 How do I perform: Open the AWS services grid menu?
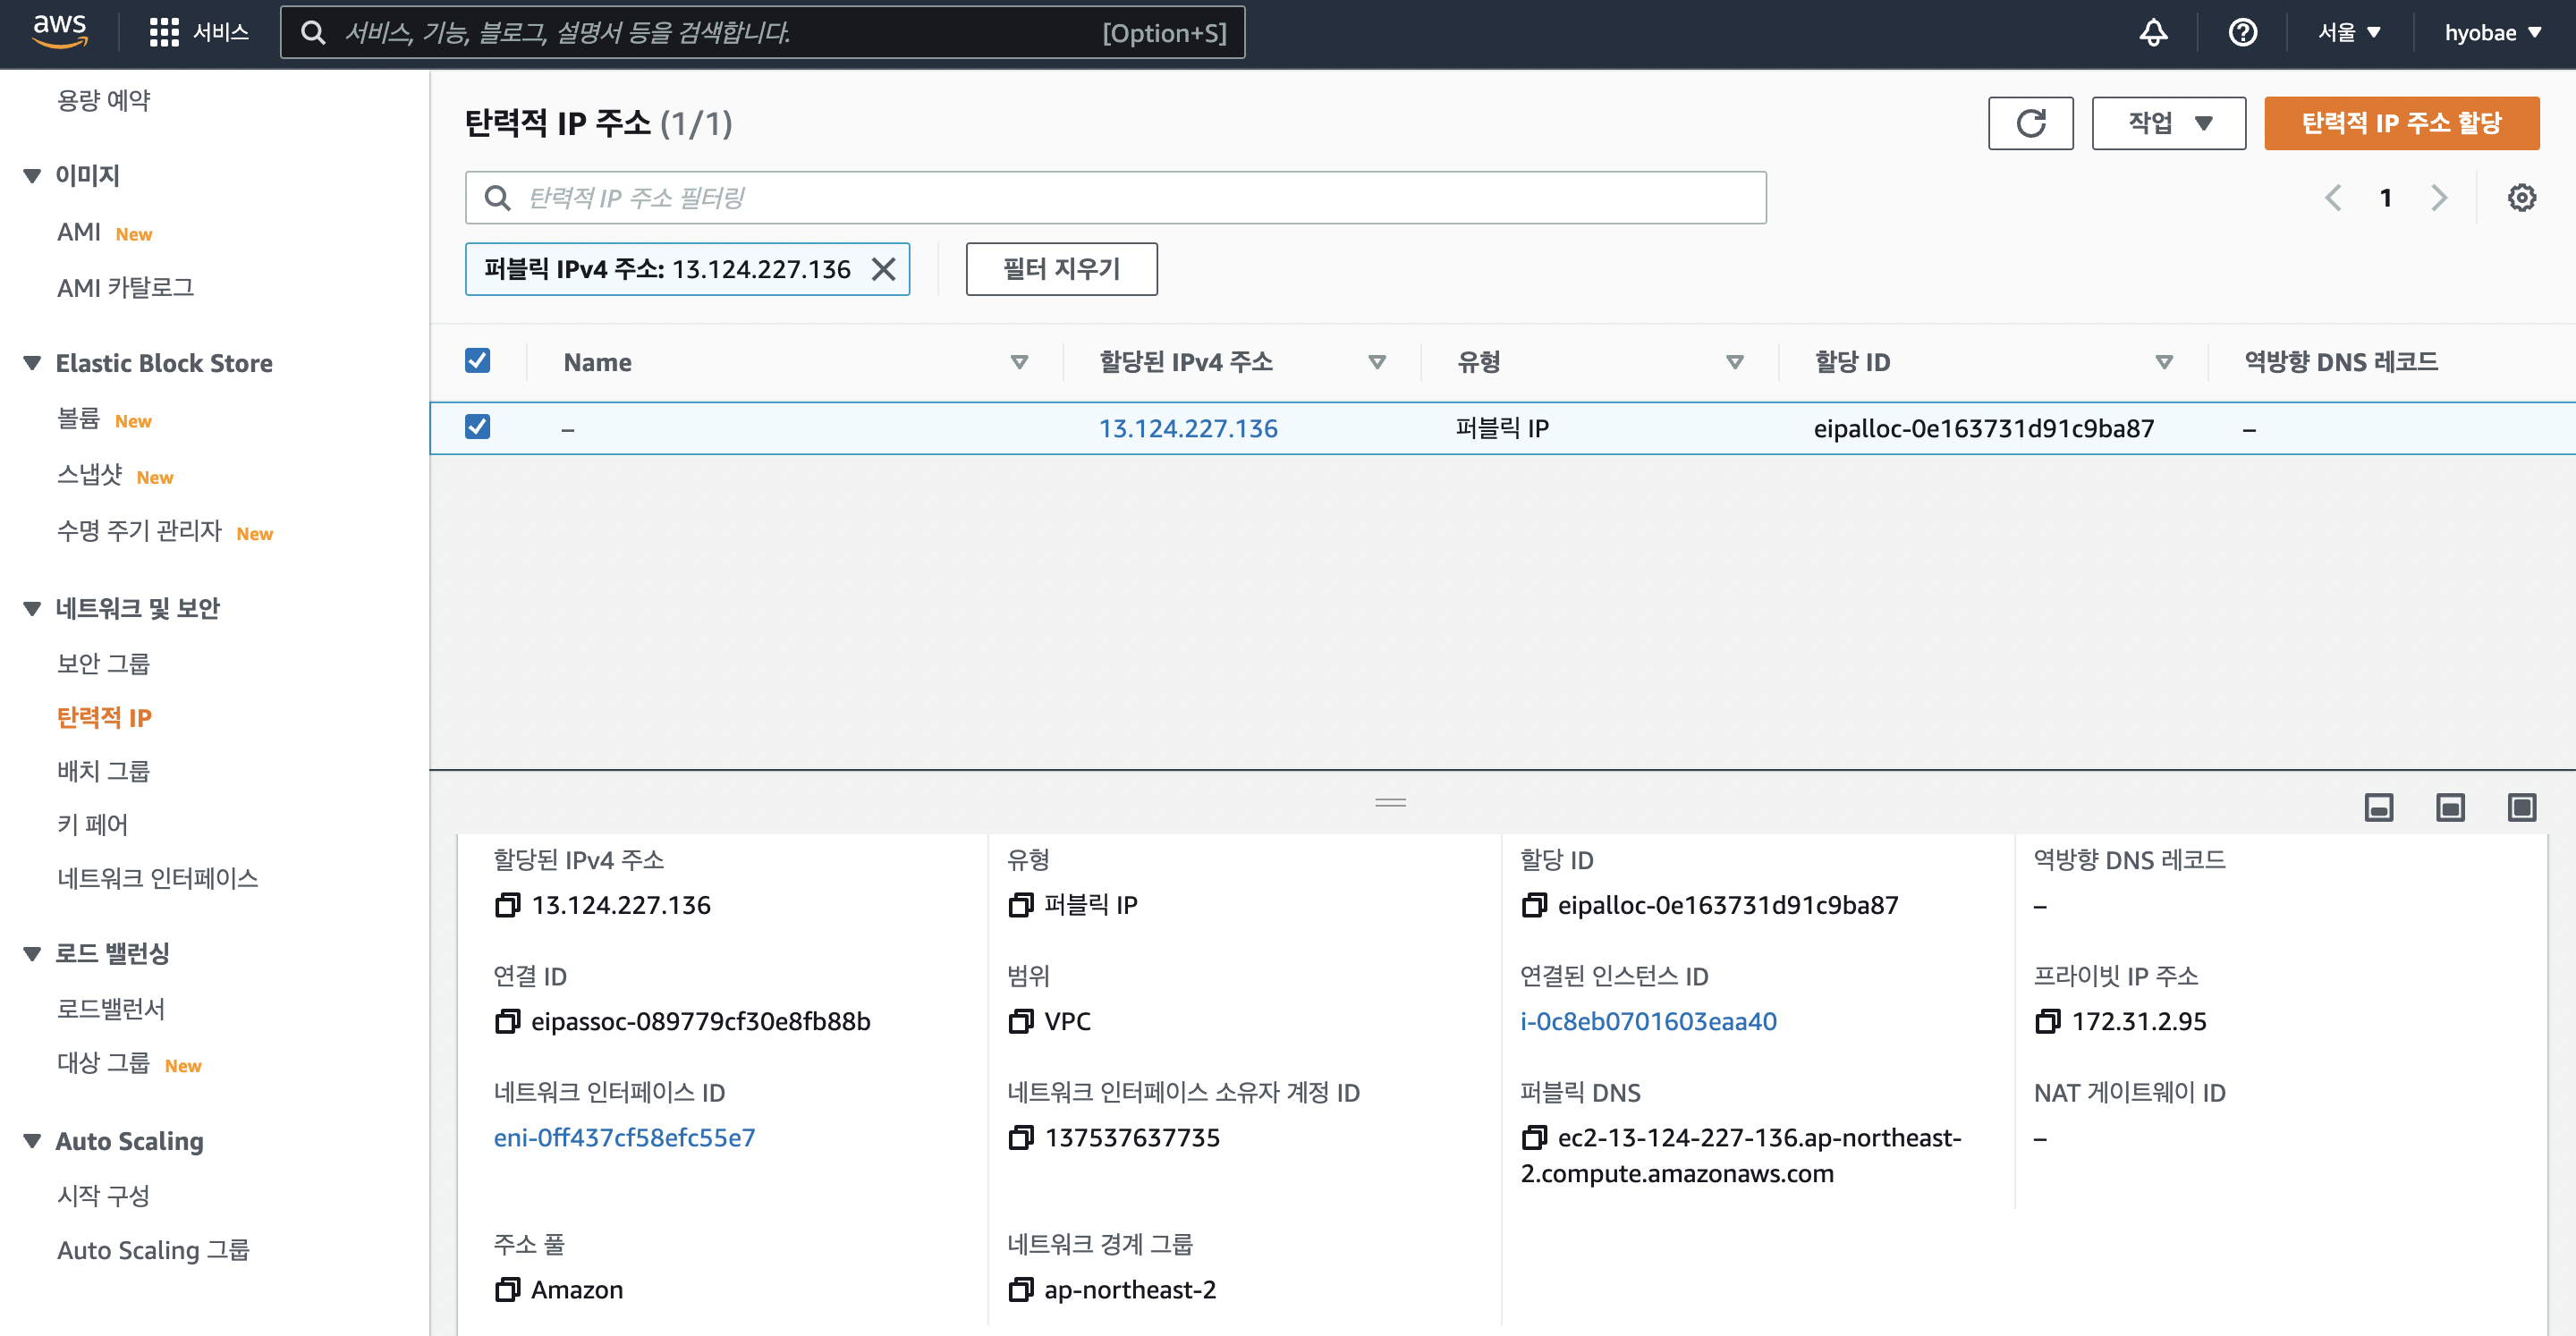[164, 32]
